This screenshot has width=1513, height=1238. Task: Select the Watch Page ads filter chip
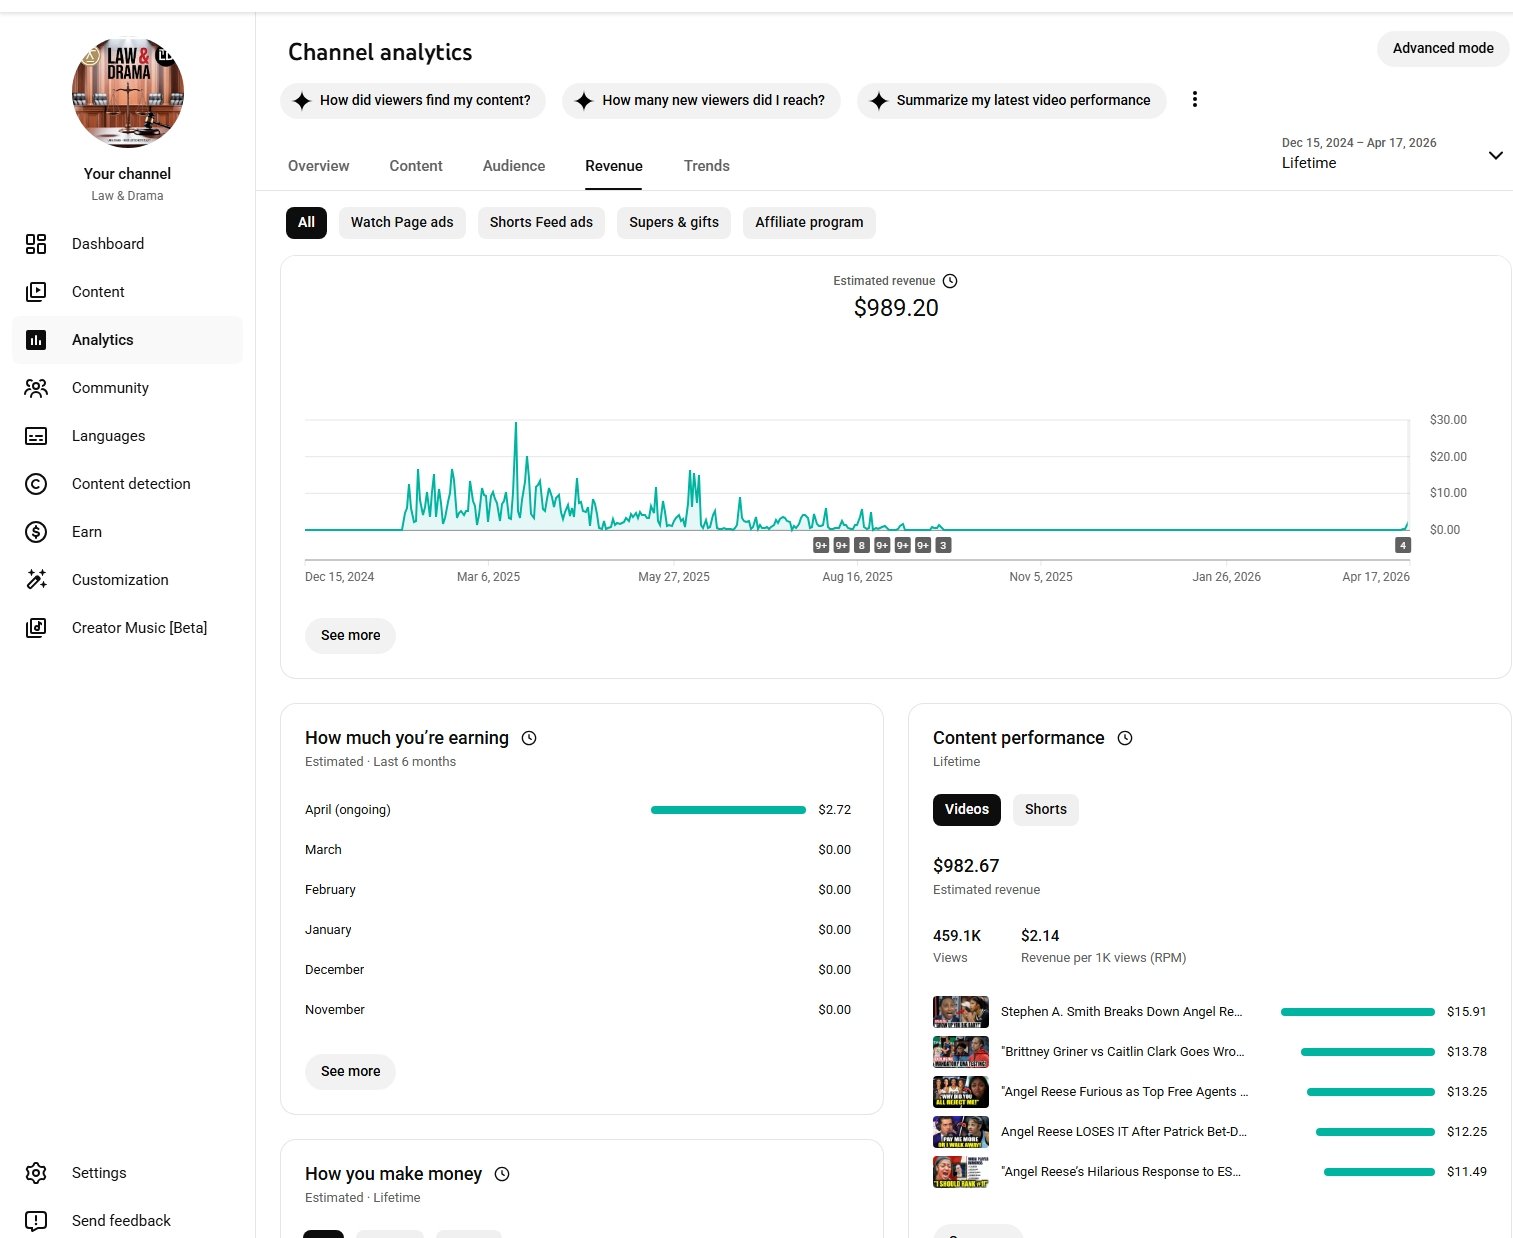pyautogui.click(x=402, y=223)
